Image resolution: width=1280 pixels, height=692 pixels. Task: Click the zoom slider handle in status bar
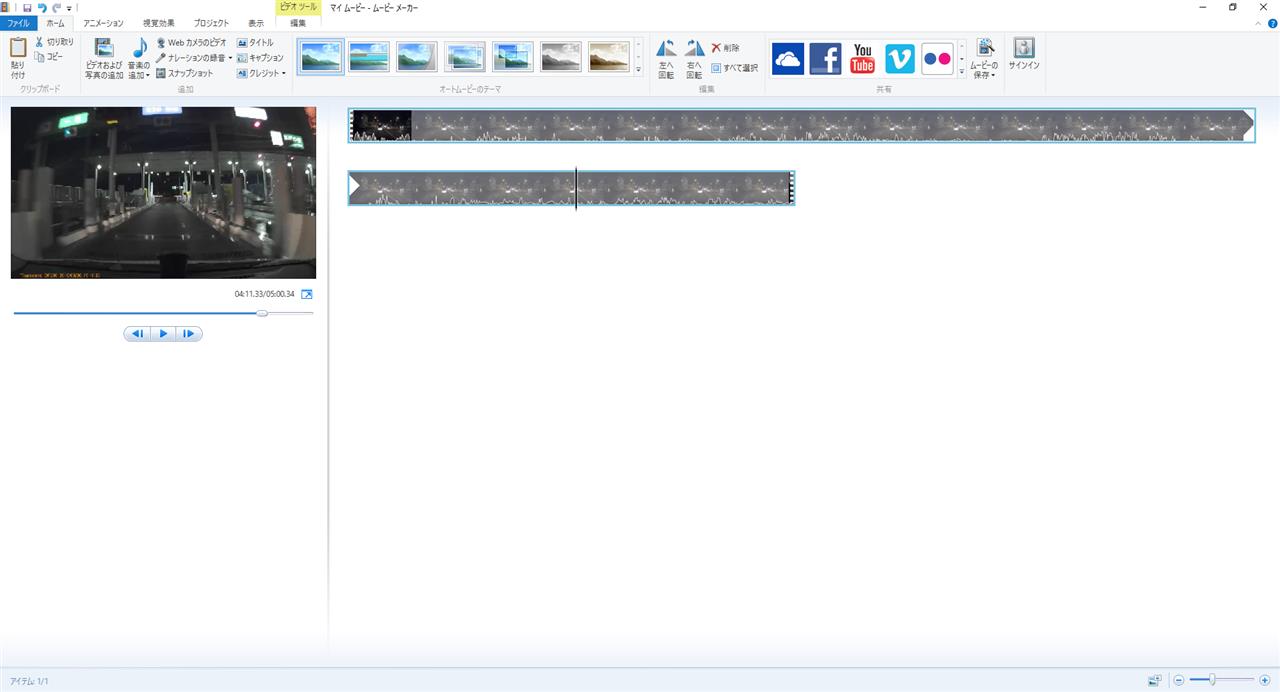pyautogui.click(x=1212, y=680)
